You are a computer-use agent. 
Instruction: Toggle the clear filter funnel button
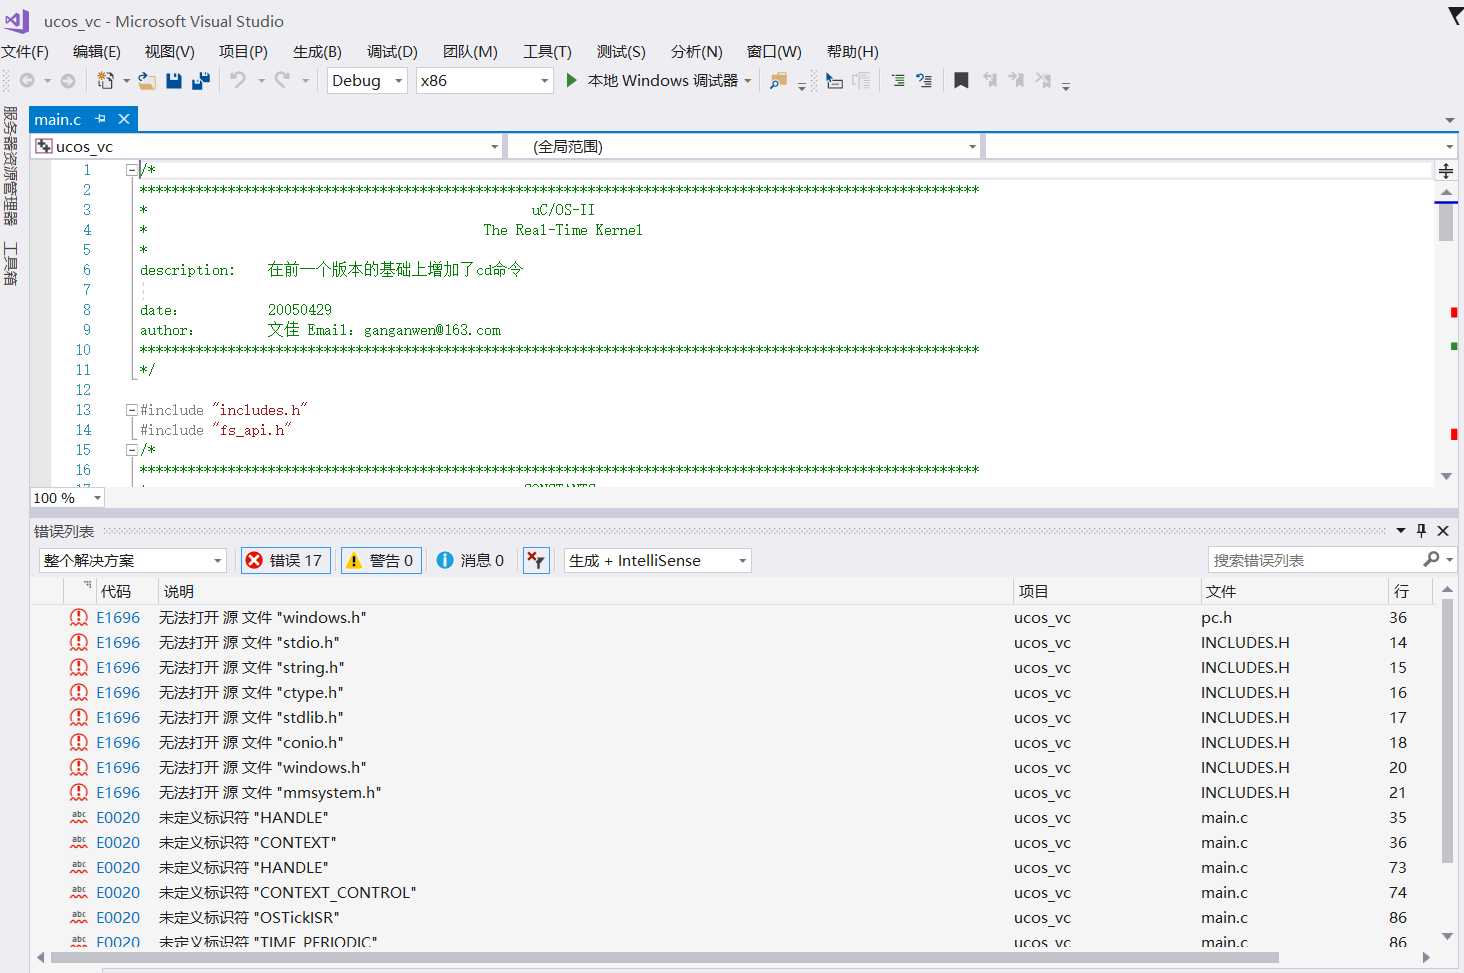pos(536,560)
